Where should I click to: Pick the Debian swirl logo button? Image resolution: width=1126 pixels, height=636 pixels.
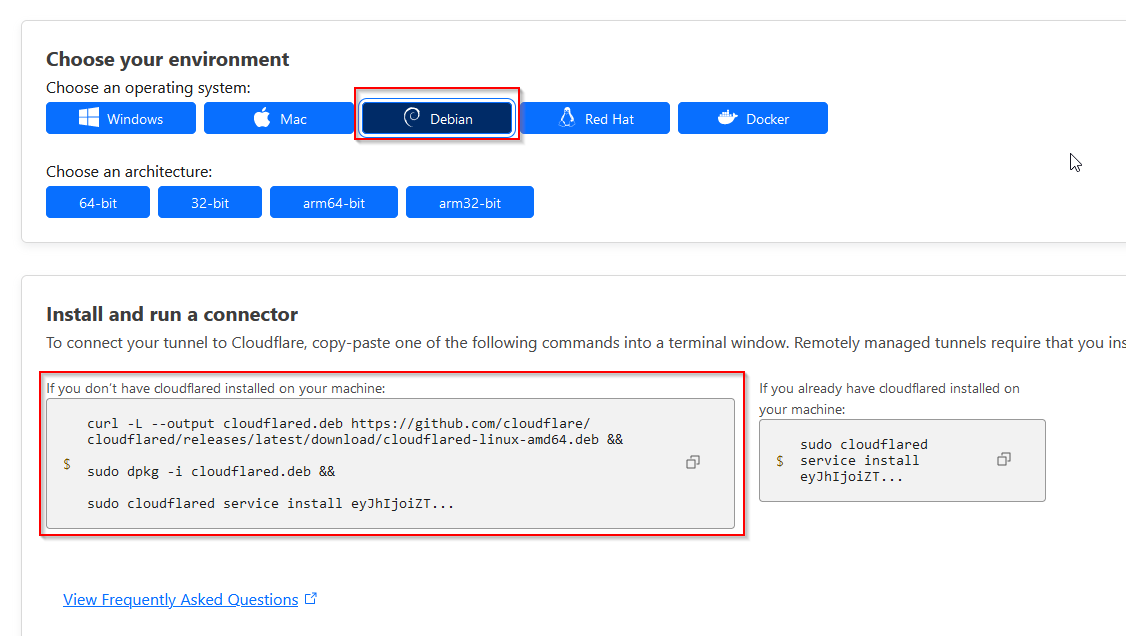coord(437,118)
